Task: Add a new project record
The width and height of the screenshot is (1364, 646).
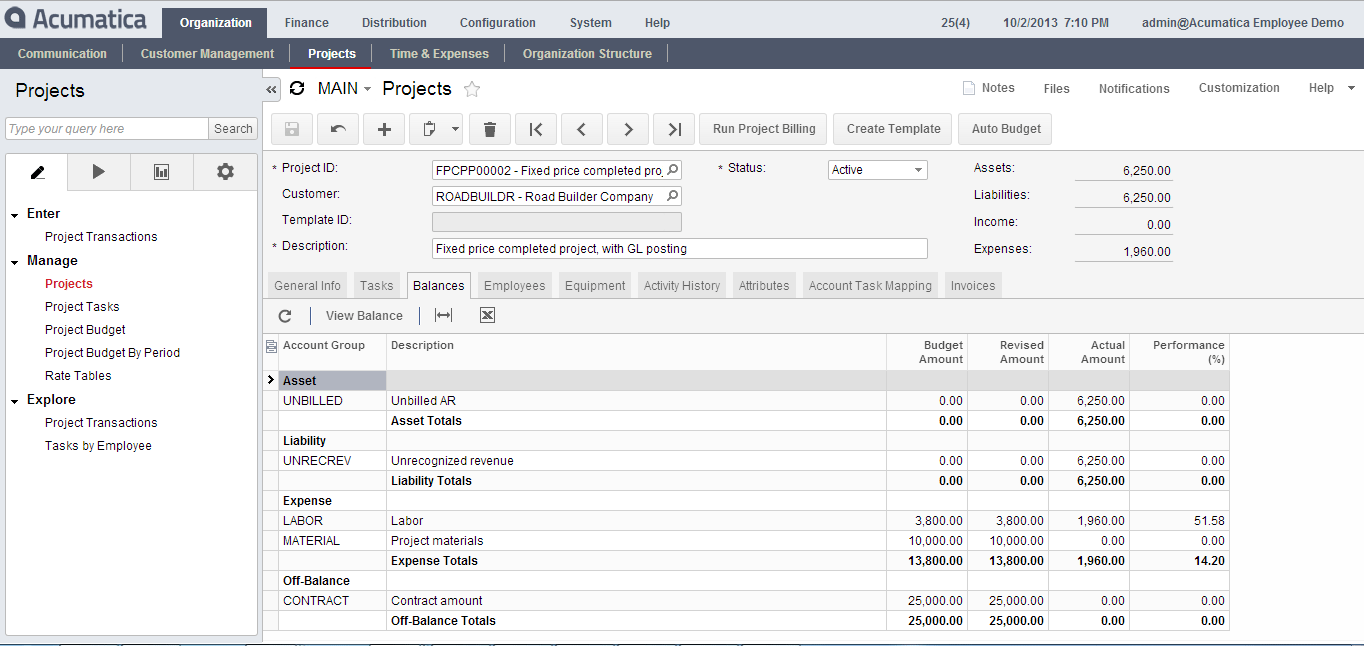Action: pyautogui.click(x=384, y=128)
